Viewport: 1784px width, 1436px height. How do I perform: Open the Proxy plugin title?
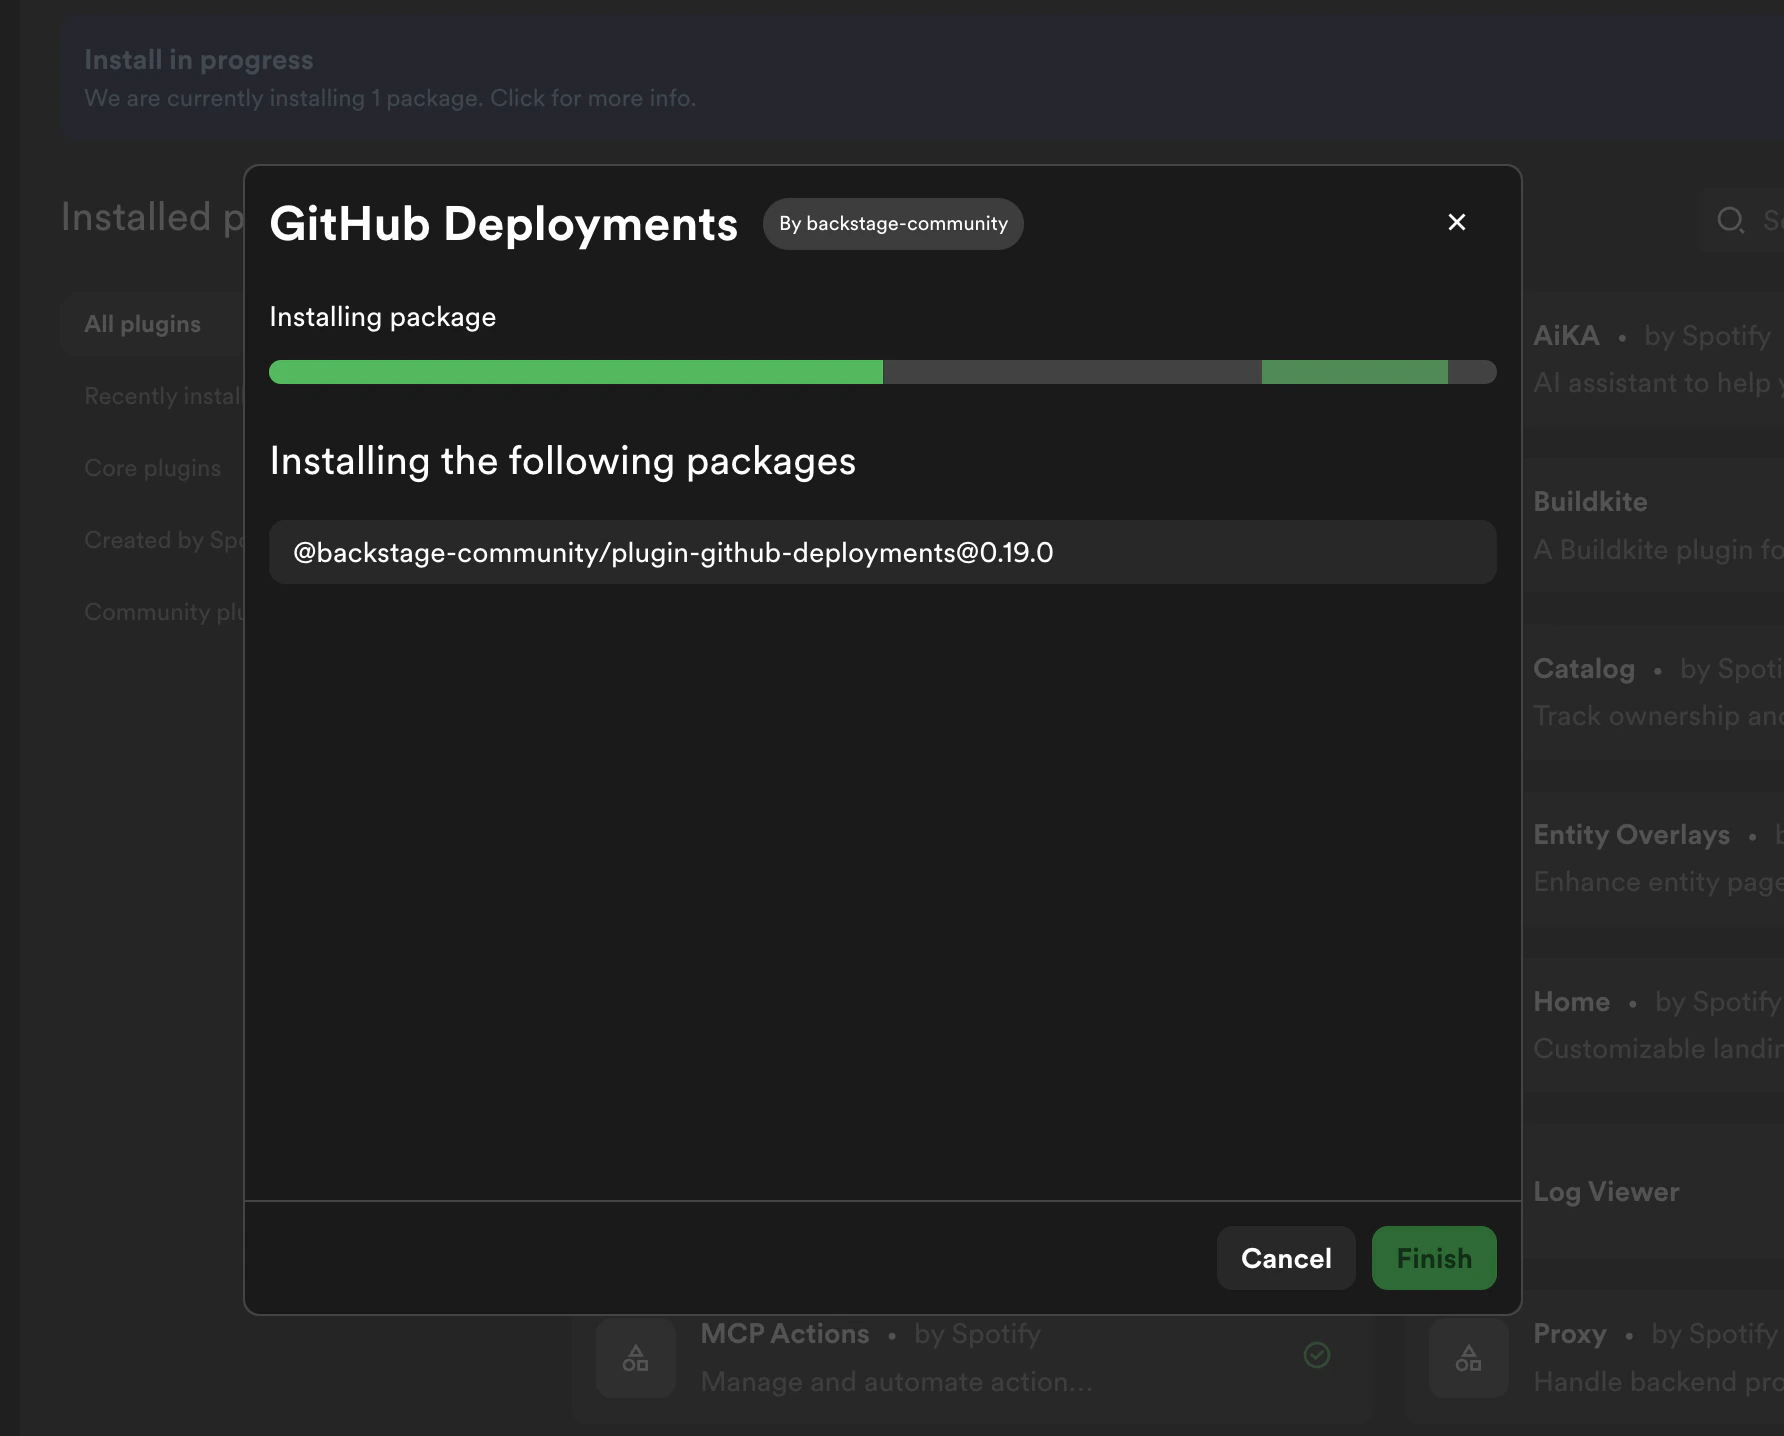pos(1570,1334)
